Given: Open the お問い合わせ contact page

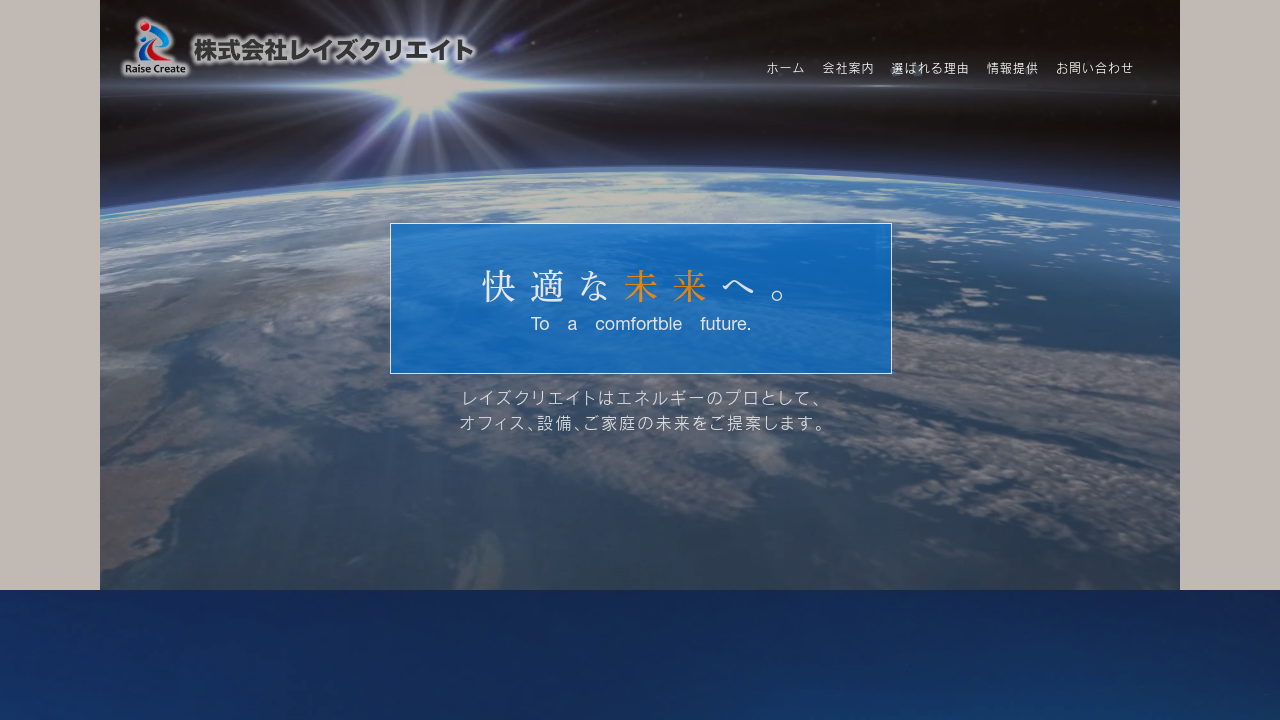Looking at the screenshot, I should tap(1094, 68).
